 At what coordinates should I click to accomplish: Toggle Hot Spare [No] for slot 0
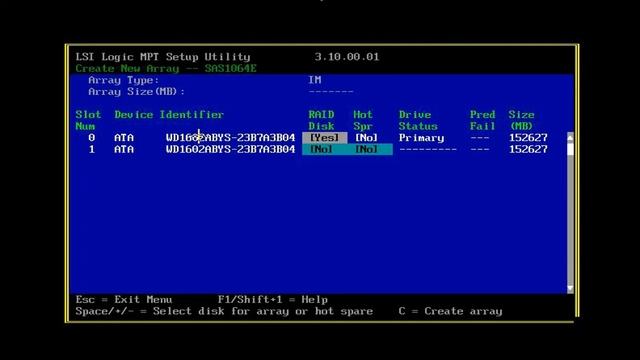366,138
